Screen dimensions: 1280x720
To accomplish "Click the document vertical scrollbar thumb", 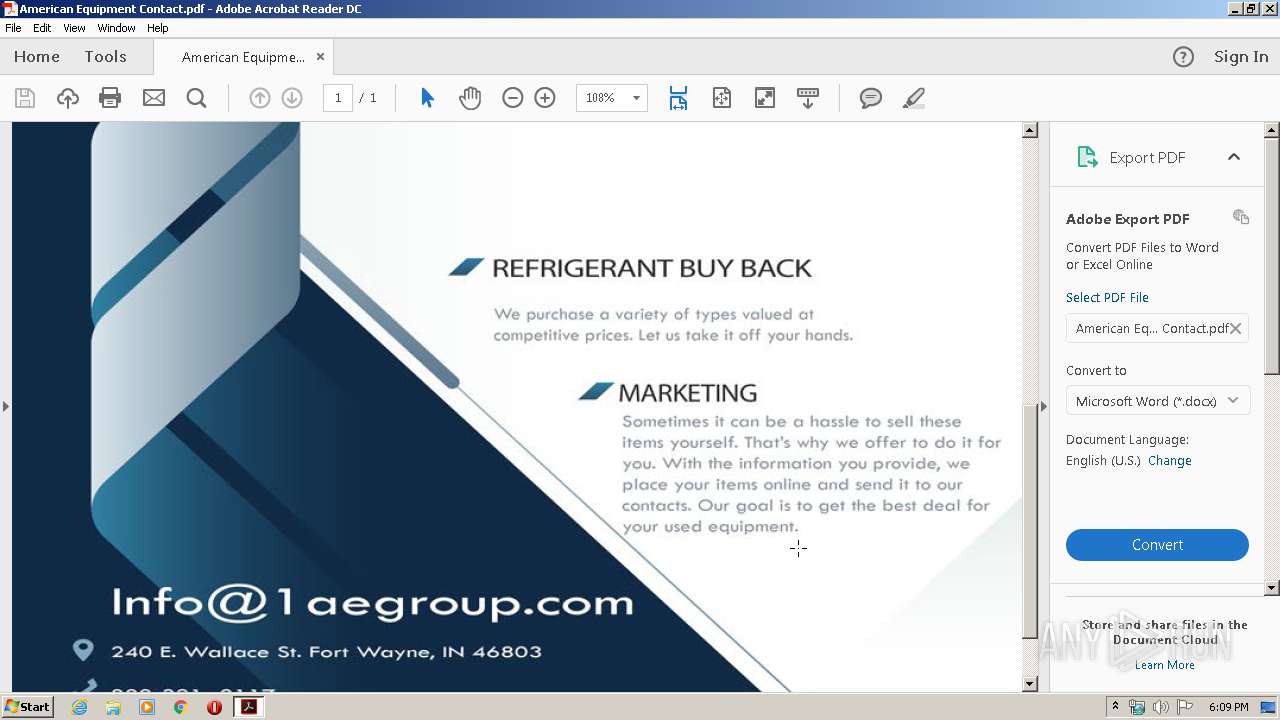I will (x=1030, y=521).
